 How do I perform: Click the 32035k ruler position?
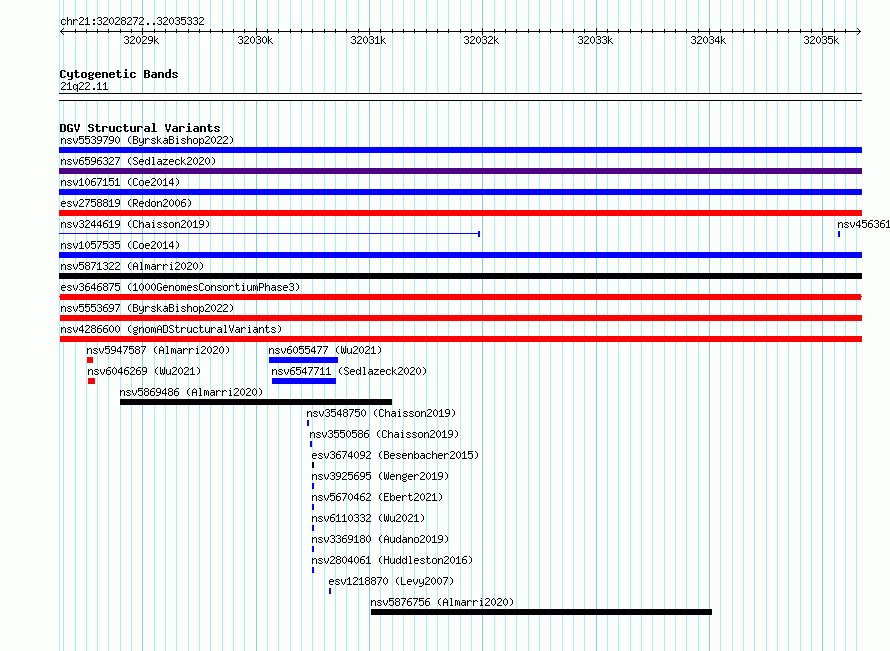pyautogui.click(x=821, y=40)
